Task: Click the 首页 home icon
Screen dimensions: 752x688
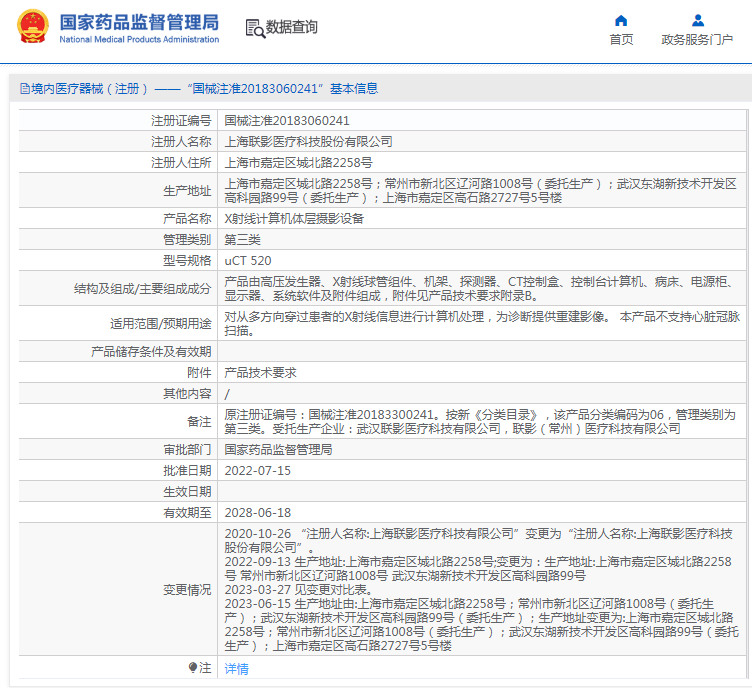Action: click(x=621, y=21)
